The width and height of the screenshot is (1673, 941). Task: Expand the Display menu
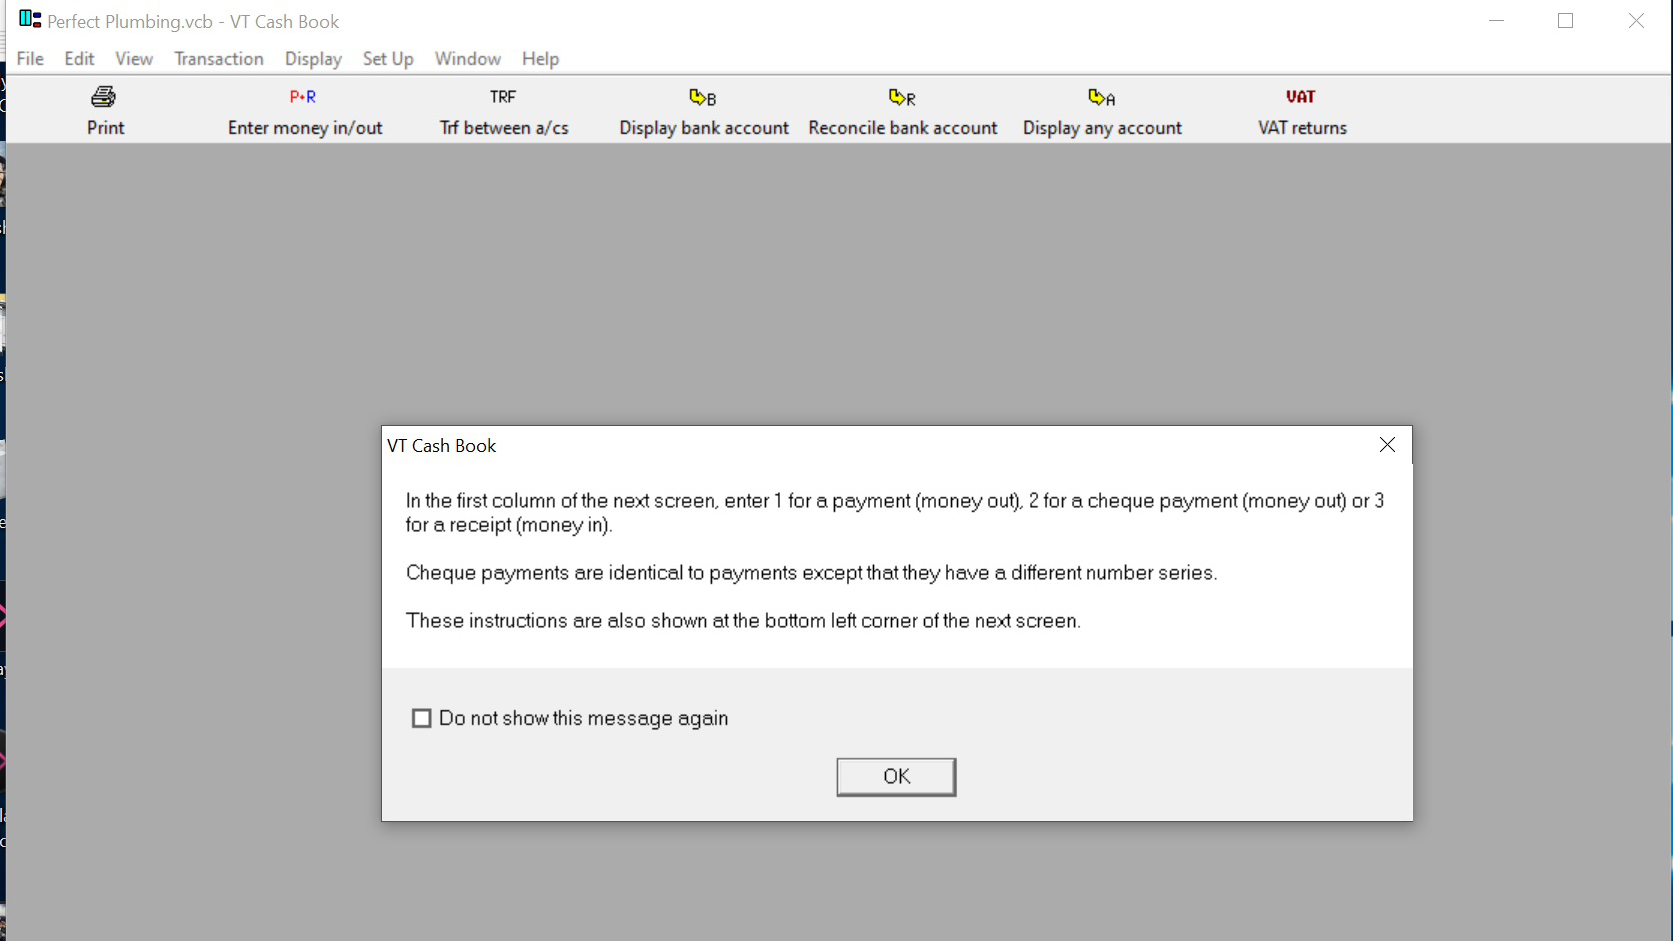click(x=313, y=59)
